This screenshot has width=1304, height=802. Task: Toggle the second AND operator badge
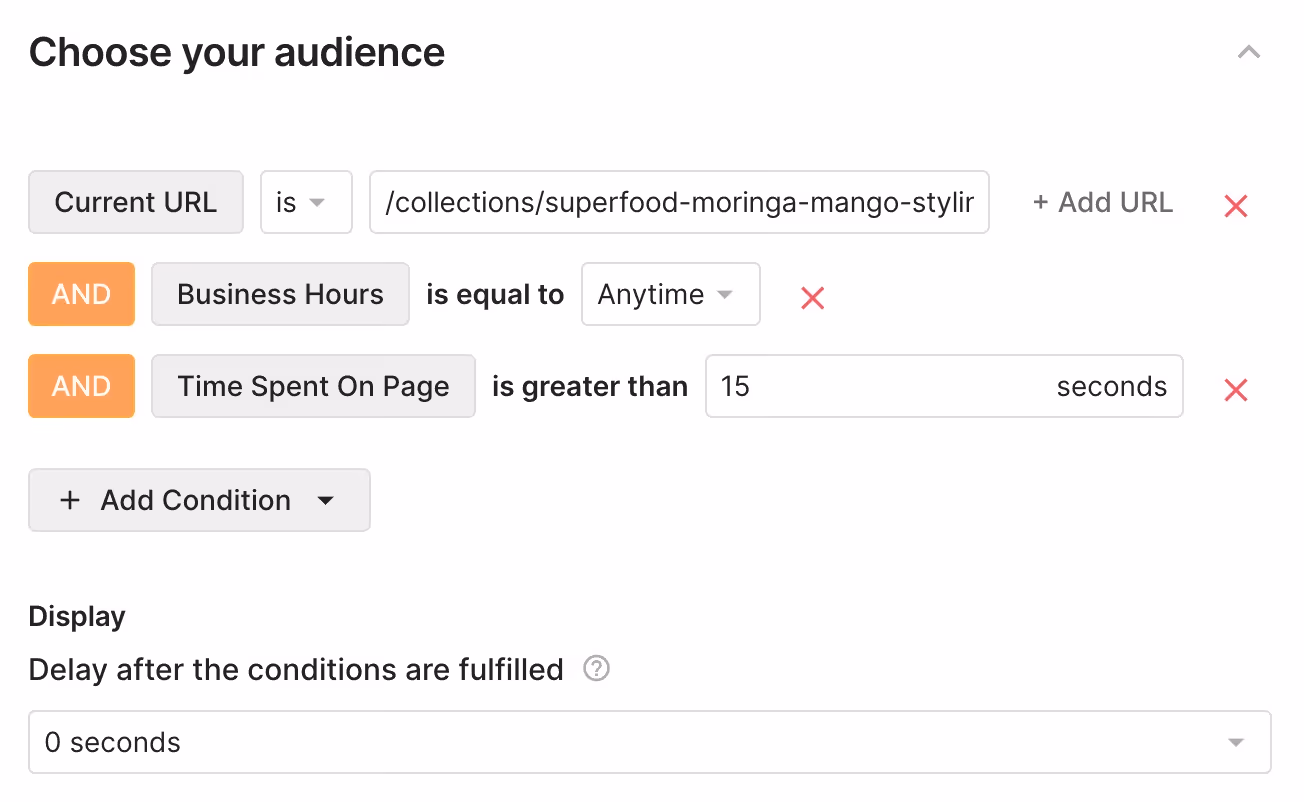coord(81,386)
